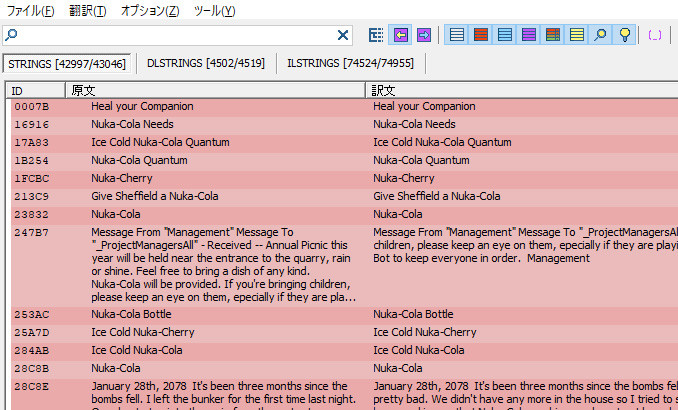This screenshot has width=678, height=410.
Task: Toggle the multicolor lines filter button
Action: pyautogui.click(x=553, y=35)
